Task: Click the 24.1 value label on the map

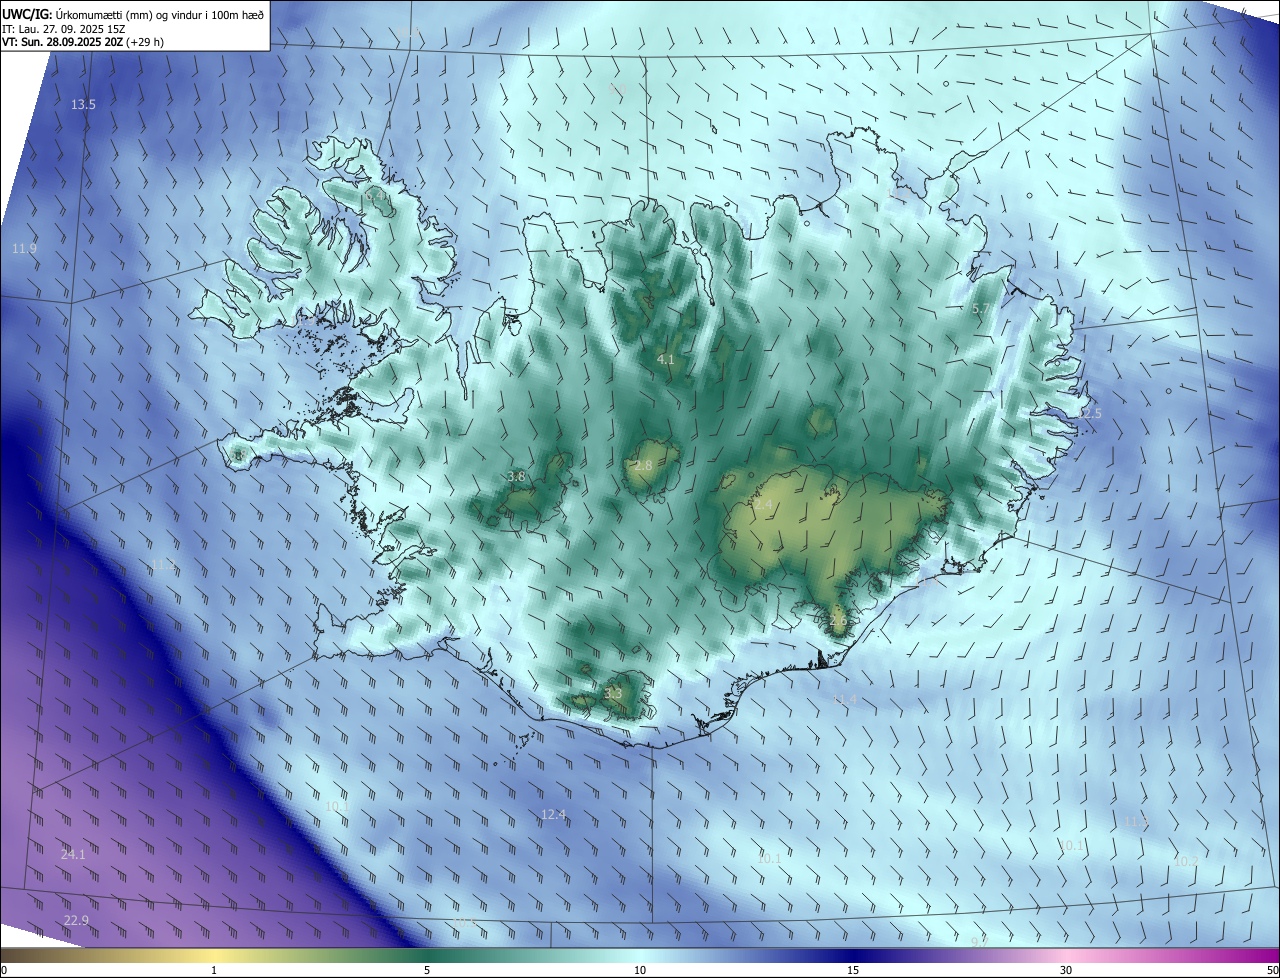Action: click(73, 854)
